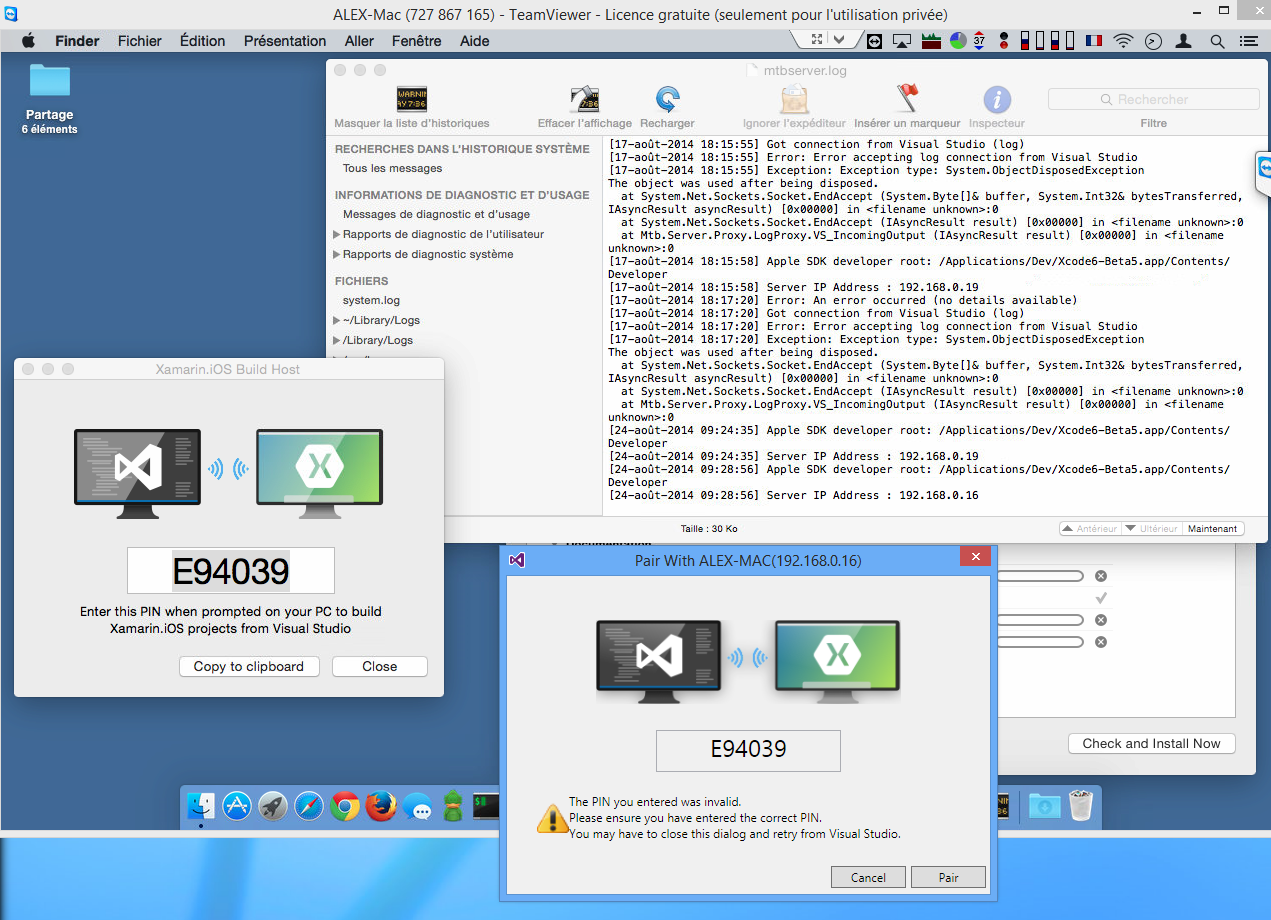1271x920 pixels.
Task: Open the Finder menu
Action: (x=77, y=41)
